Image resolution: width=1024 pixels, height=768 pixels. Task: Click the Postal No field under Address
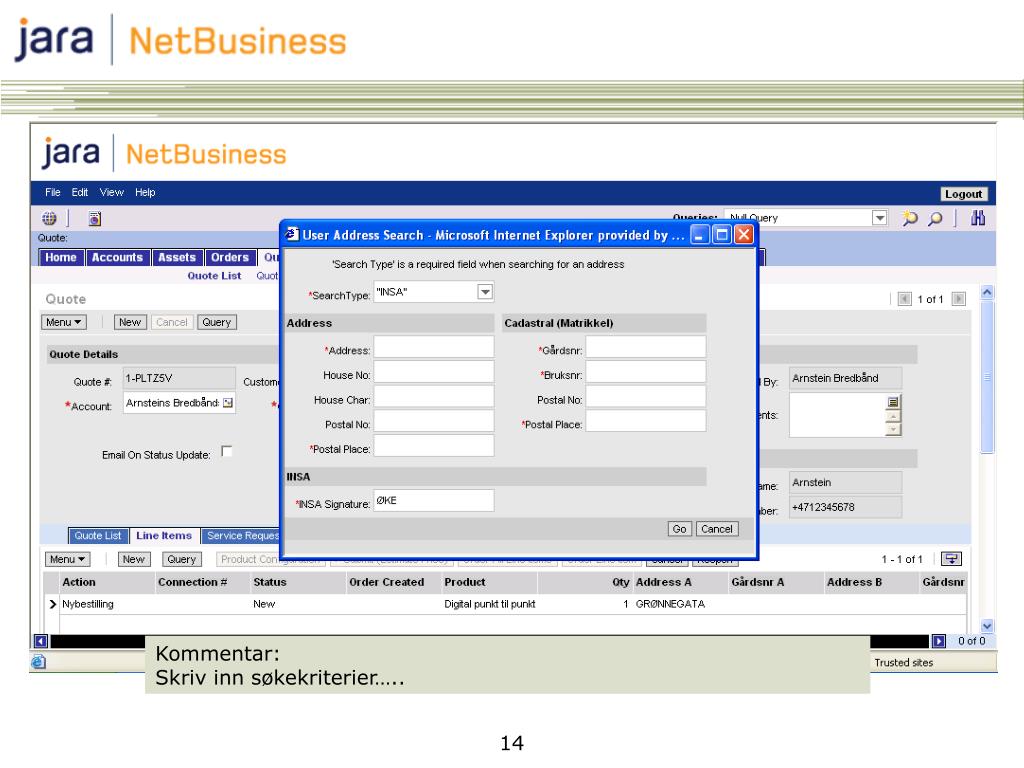[x=434, y=421]
